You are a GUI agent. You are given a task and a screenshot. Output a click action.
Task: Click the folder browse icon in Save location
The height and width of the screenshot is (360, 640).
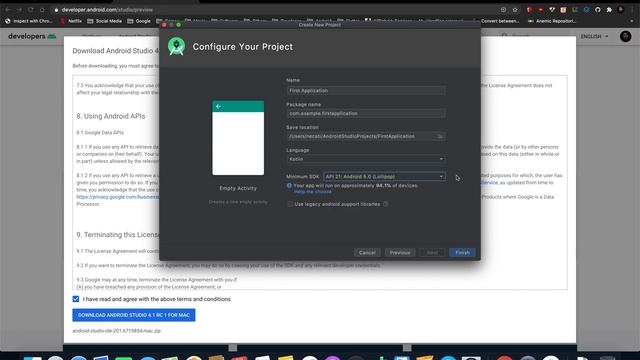tap(440, 136)
